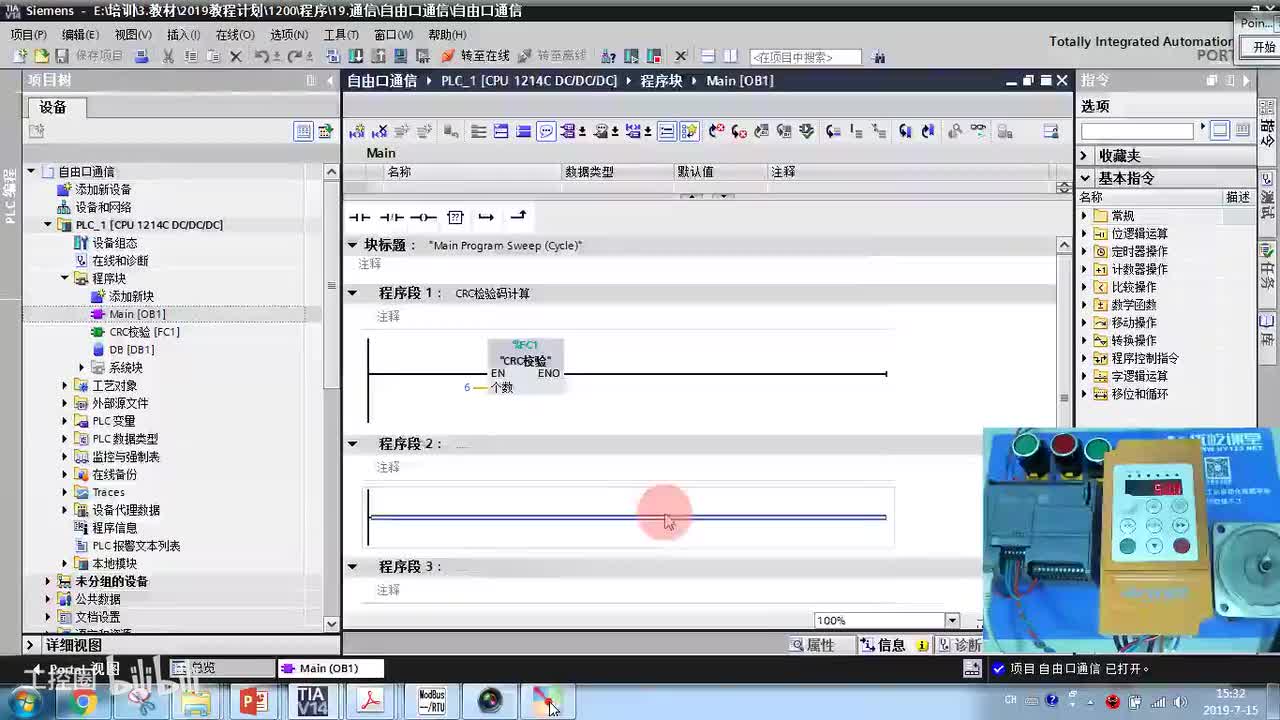The image size is (1280, 720).
Task: Expand the 系统块 folder
Action: [82, 368]
